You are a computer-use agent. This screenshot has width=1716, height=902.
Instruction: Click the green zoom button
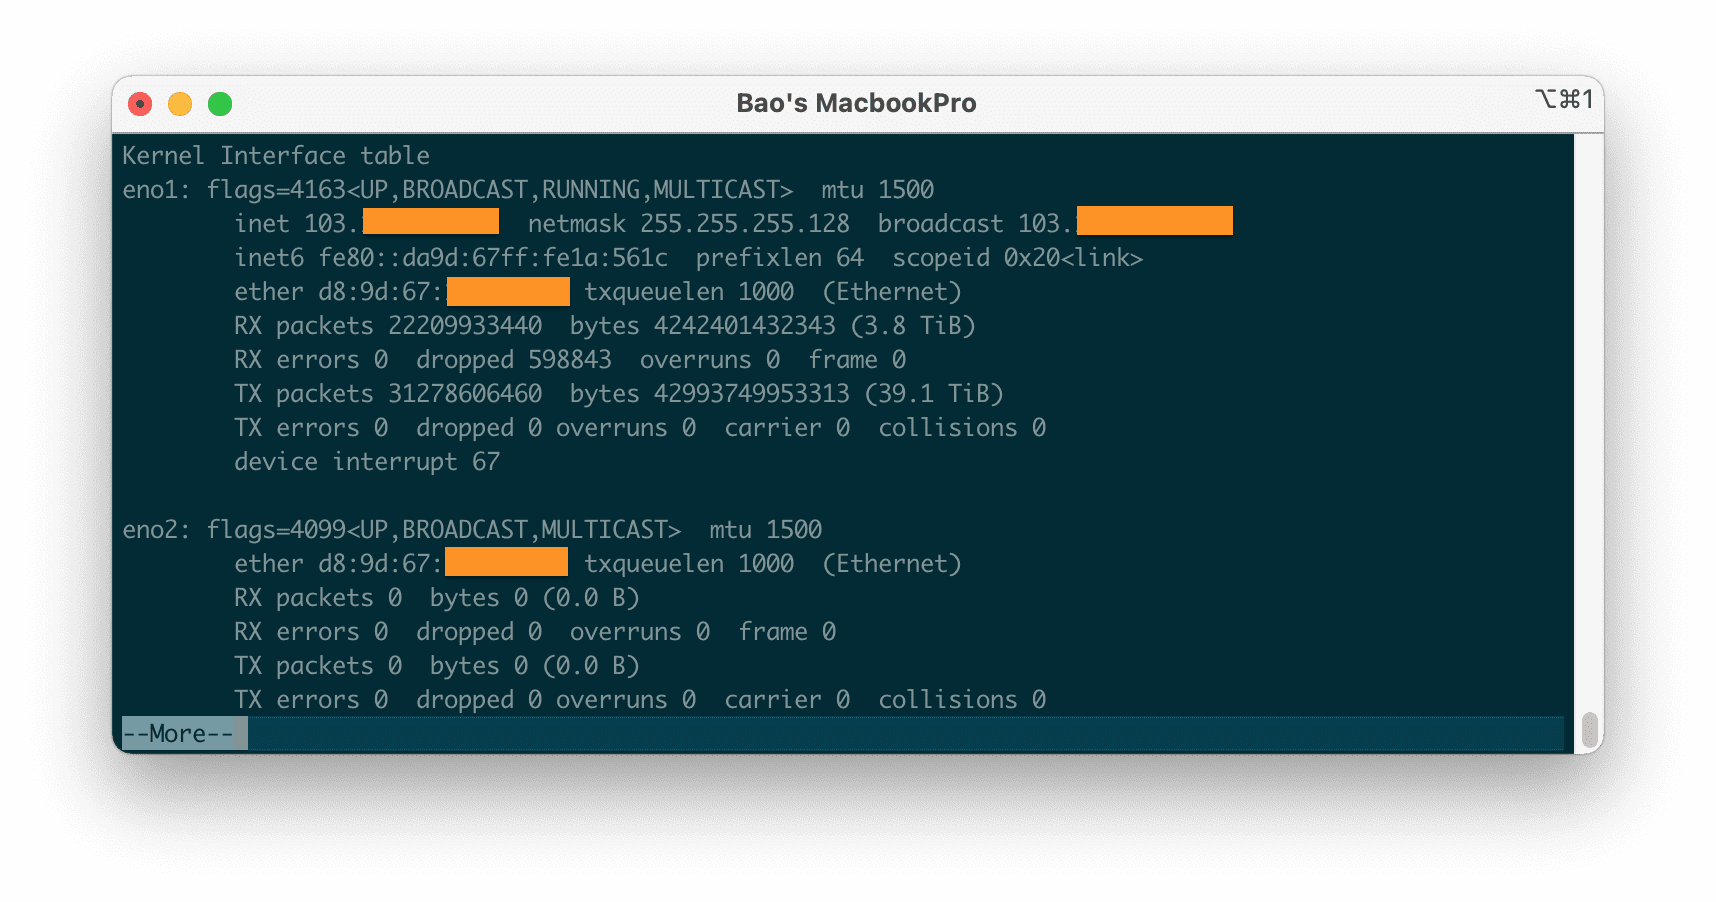click(219, 103)
